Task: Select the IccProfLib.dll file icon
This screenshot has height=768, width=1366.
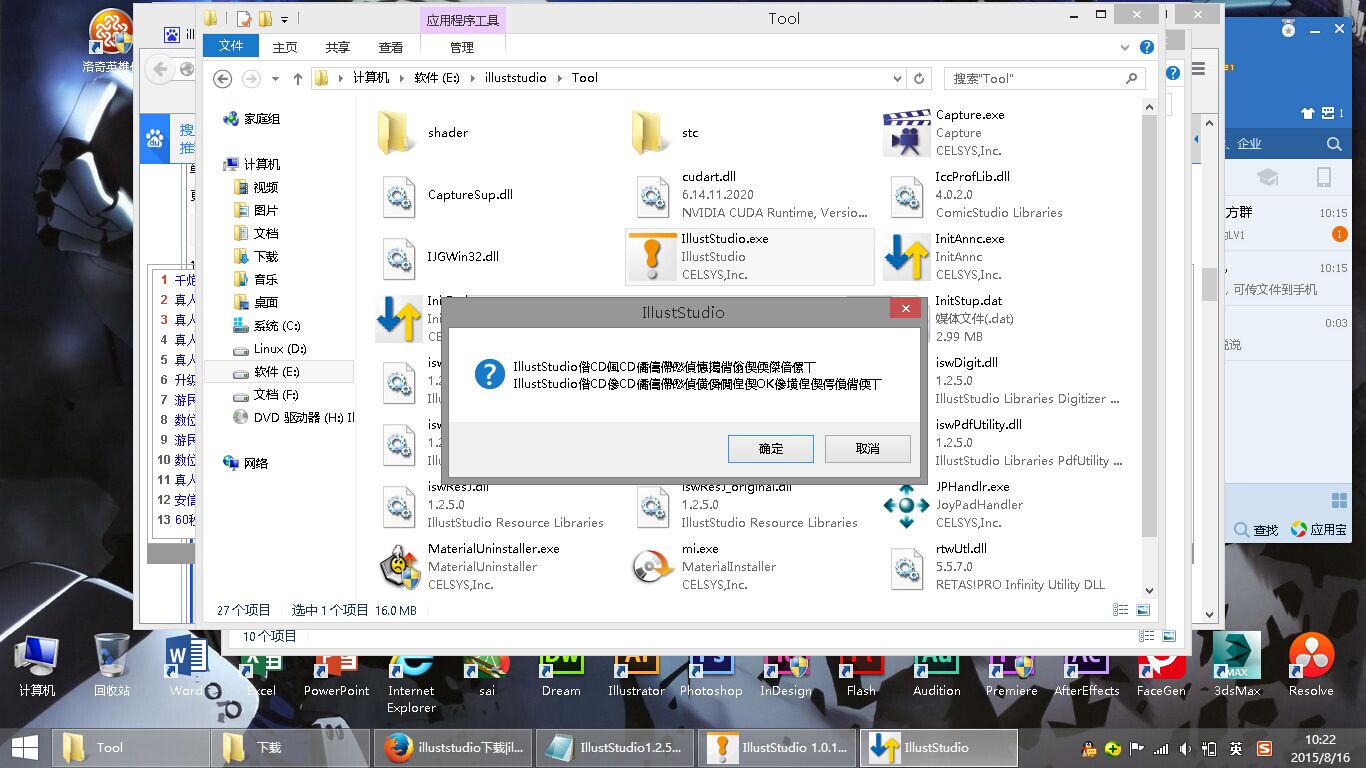Action: pos(907,195)
